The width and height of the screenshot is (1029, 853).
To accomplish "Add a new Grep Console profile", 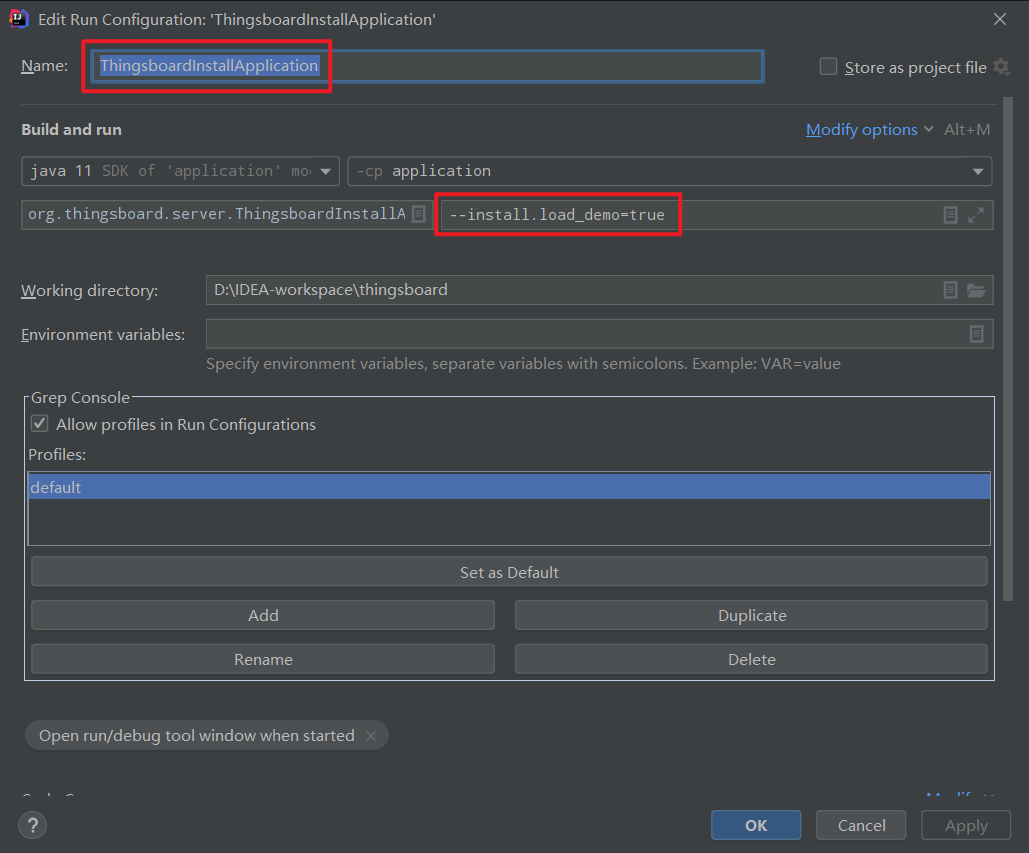I will tap(262, 615).
